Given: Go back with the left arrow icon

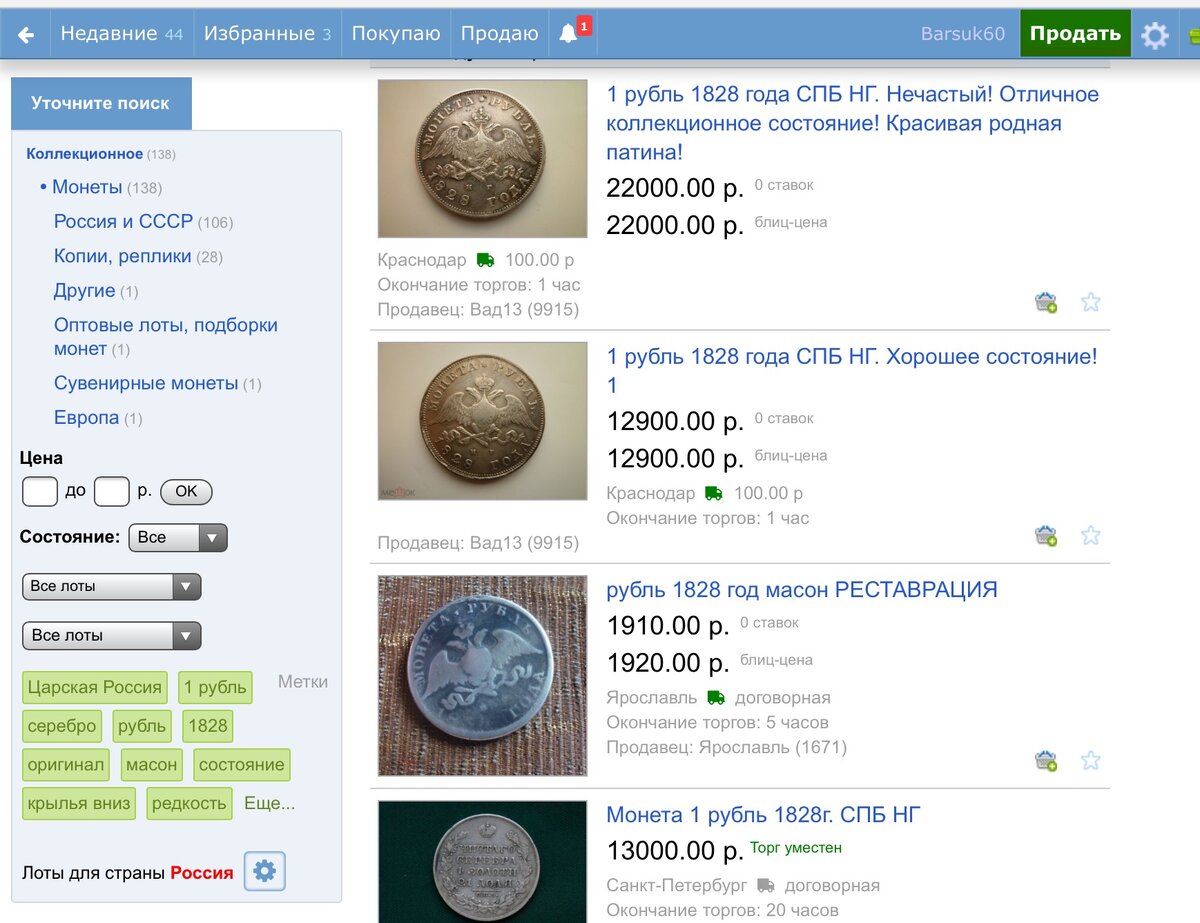Looking at the screenshot, I should pyautogui.click(x=26, y=35).
